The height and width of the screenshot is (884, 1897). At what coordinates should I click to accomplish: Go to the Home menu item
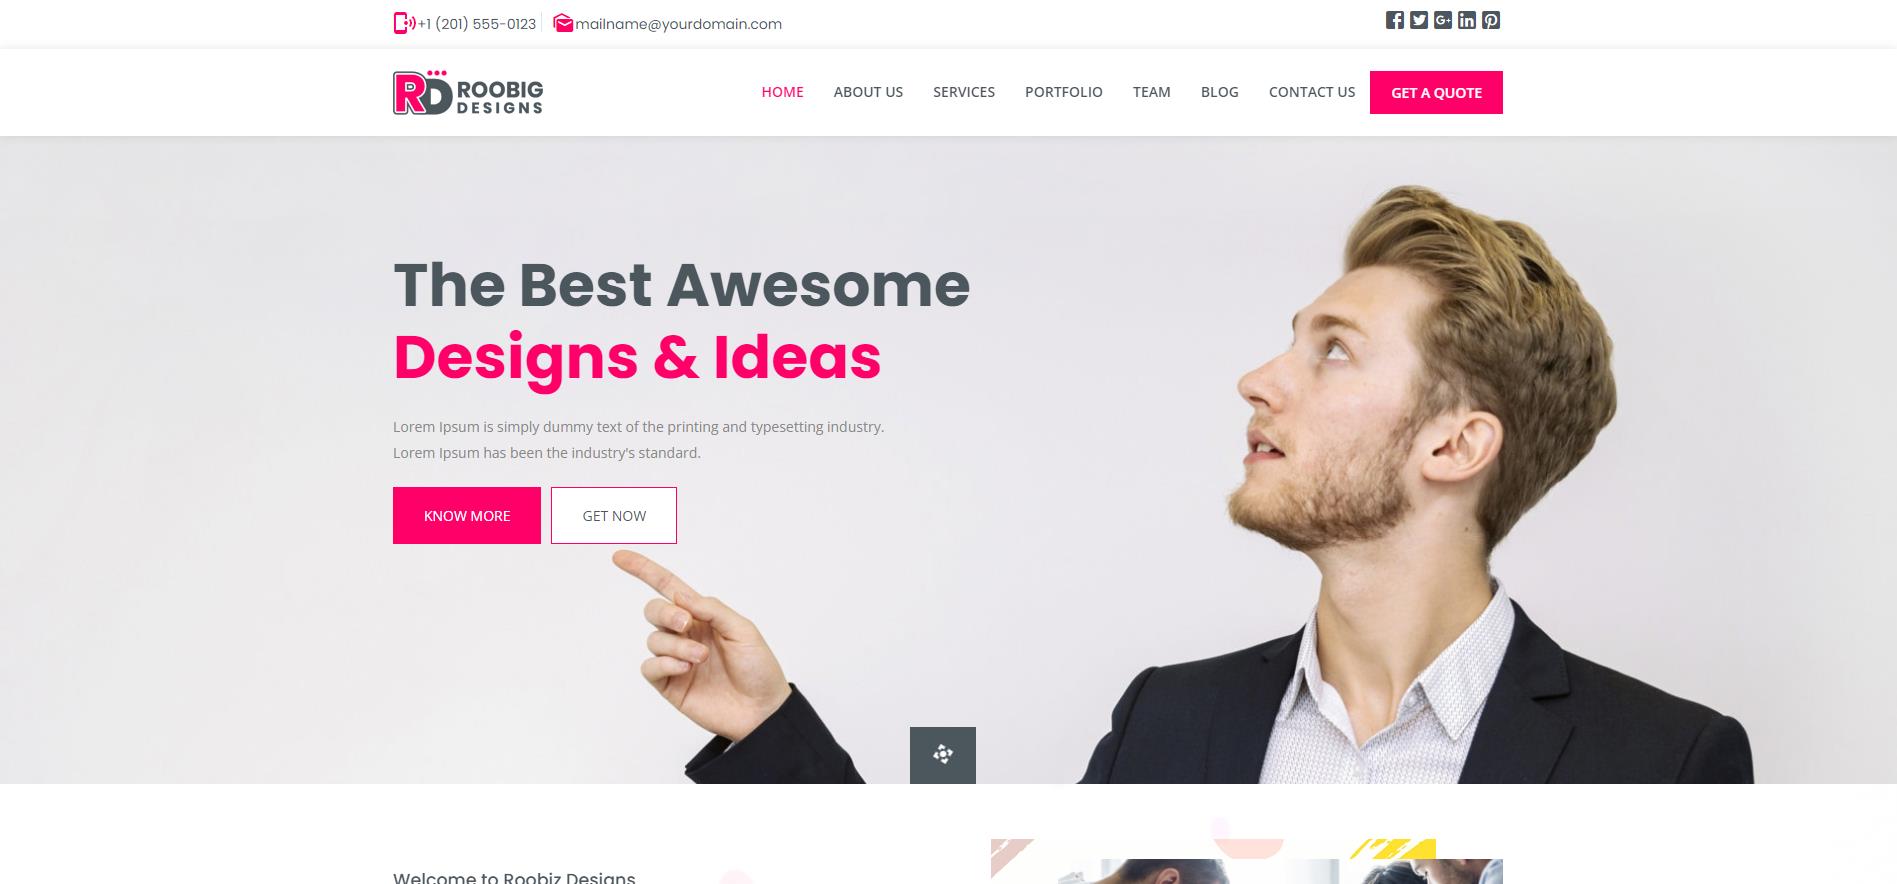coord(782,92)
